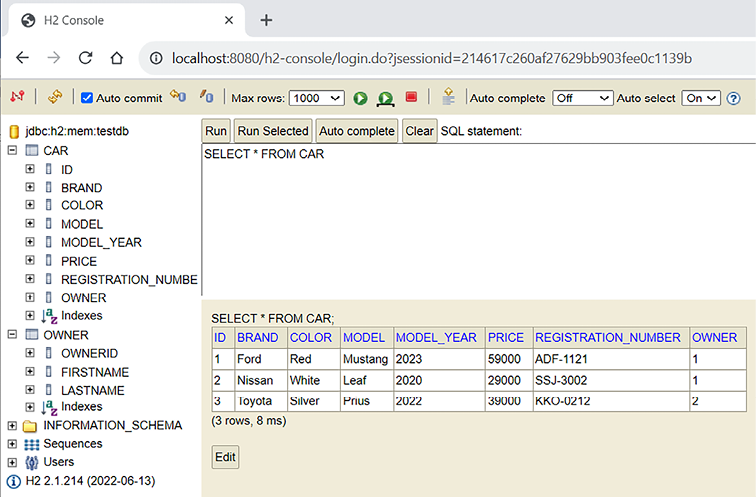The image size is (756, 497).
Task: Click the Rollback icon
Action: (x=178, y=97)
